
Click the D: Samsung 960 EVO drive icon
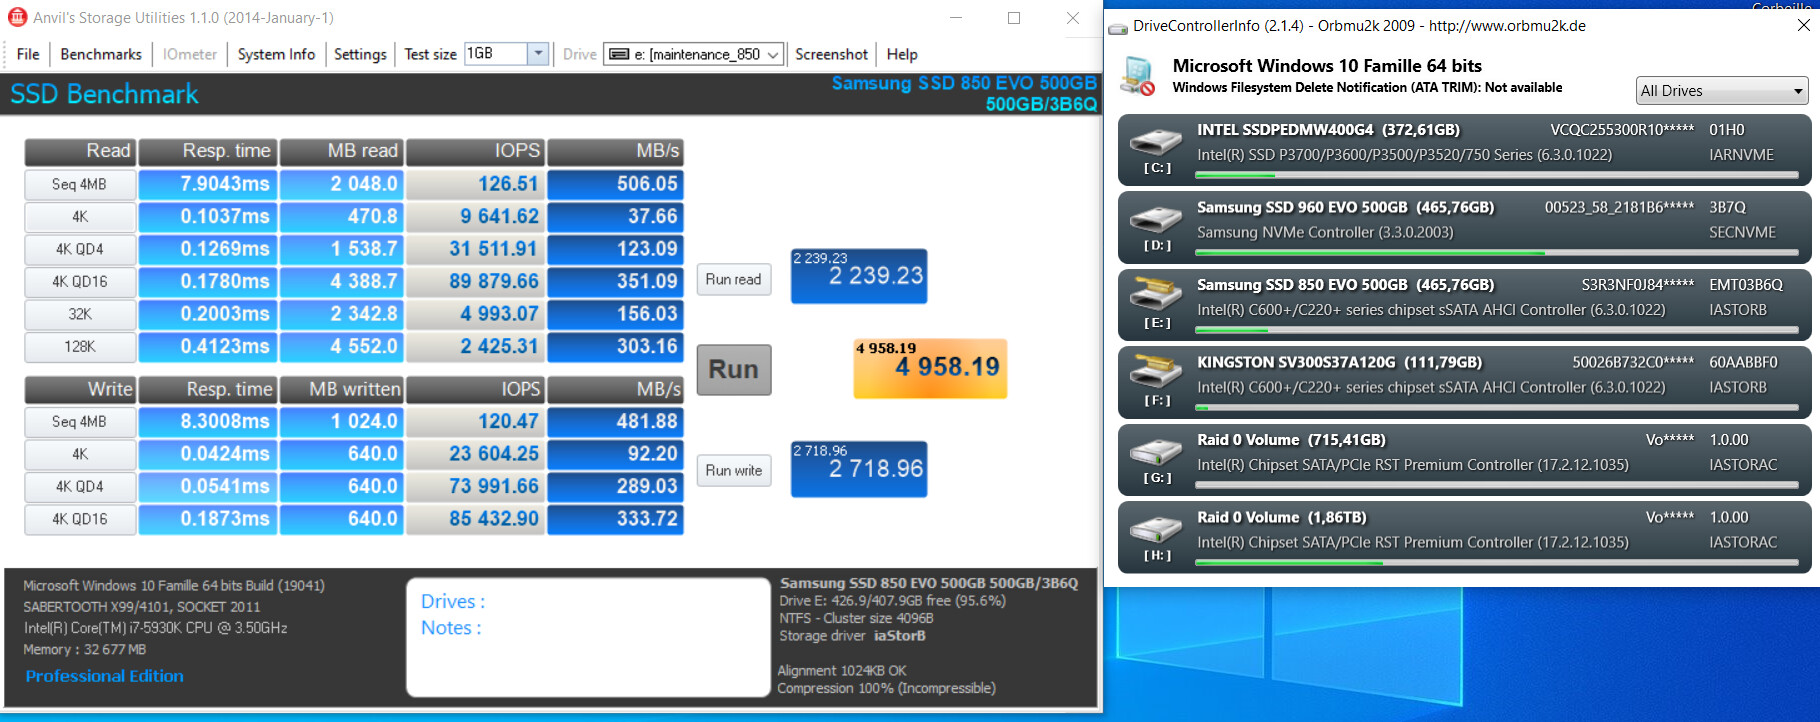(x=1156, y=218)
